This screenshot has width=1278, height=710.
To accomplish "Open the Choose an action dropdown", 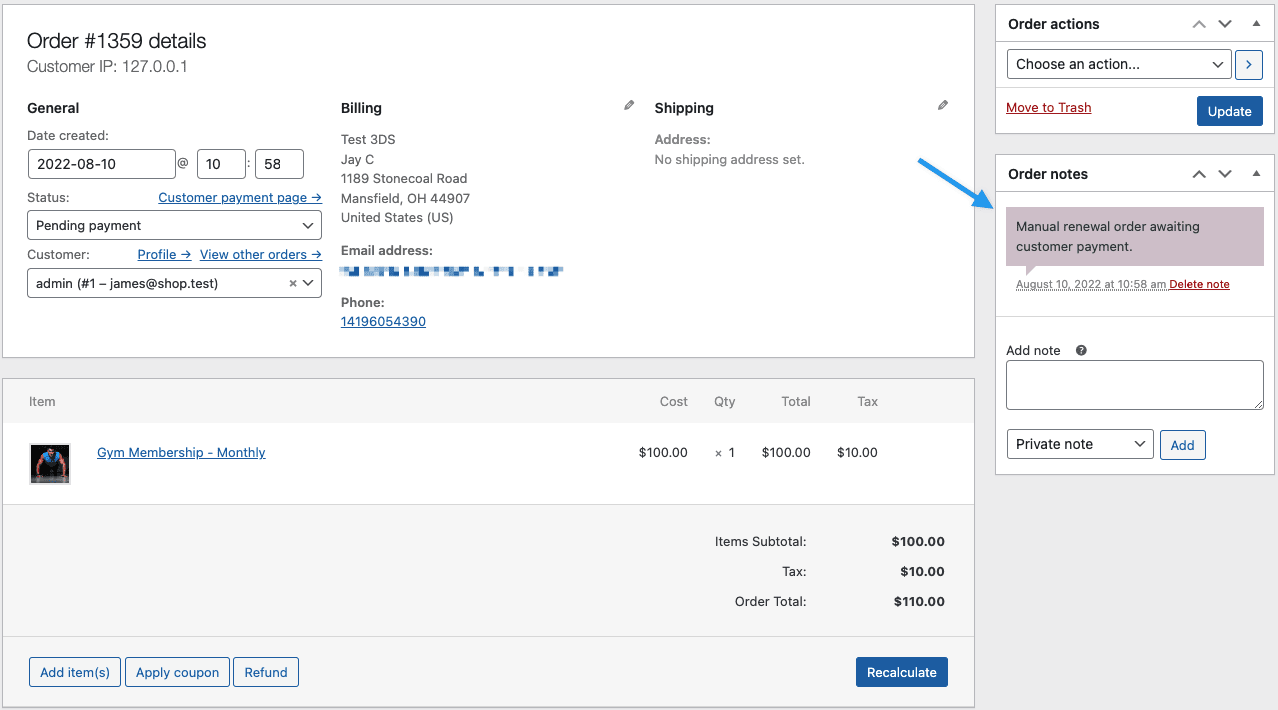I will pos(1118,64).
